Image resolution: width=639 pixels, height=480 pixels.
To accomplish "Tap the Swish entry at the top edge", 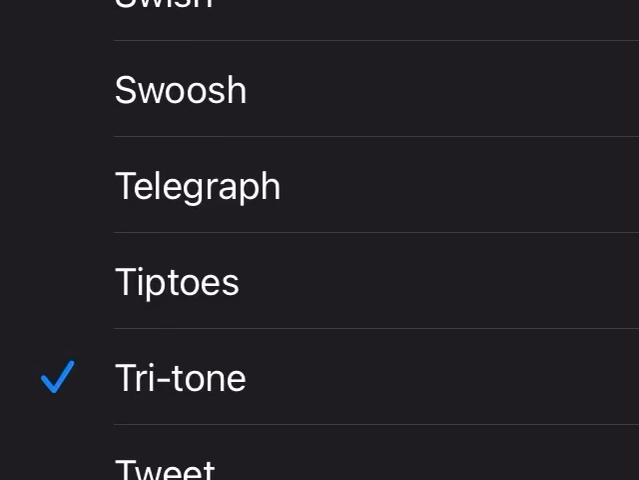I will coord(164,6).
